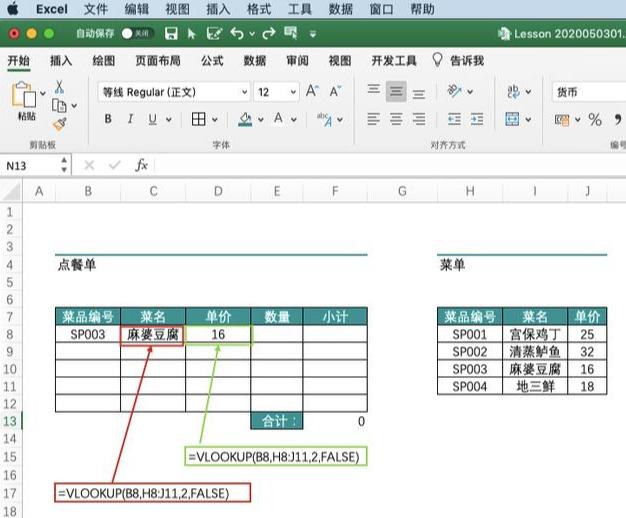Click the fx insert function icon
Screen dimensions: 626x518
141,165
